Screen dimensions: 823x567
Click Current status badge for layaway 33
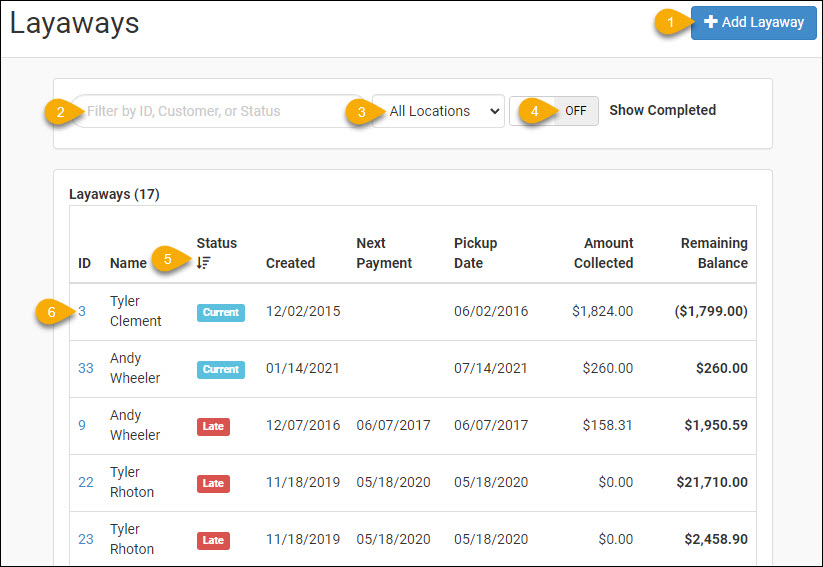(x=220, y=369)
